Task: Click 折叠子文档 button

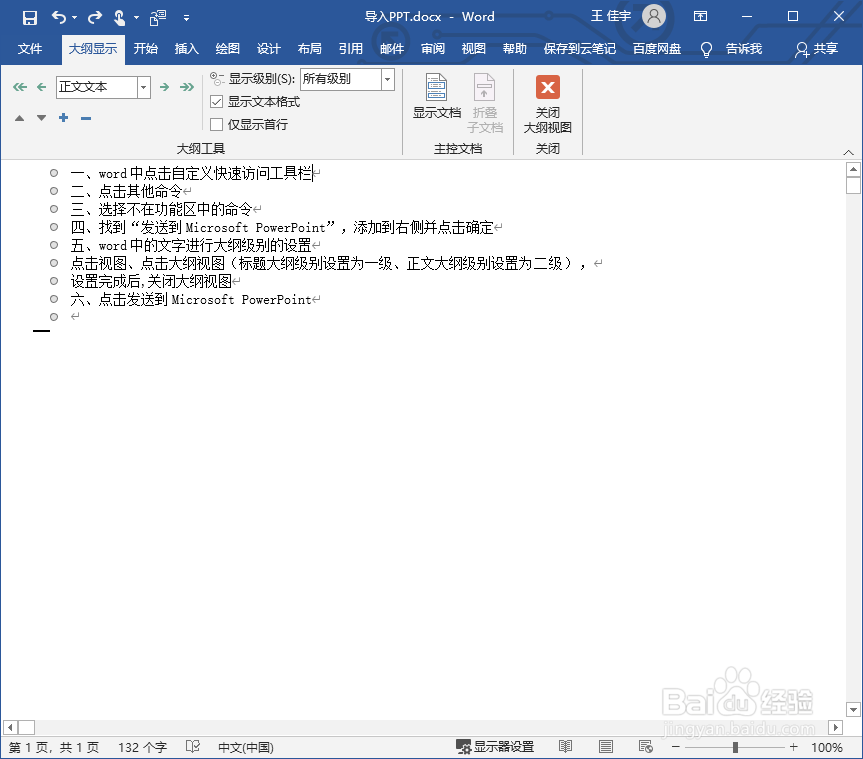Action: 485,103
